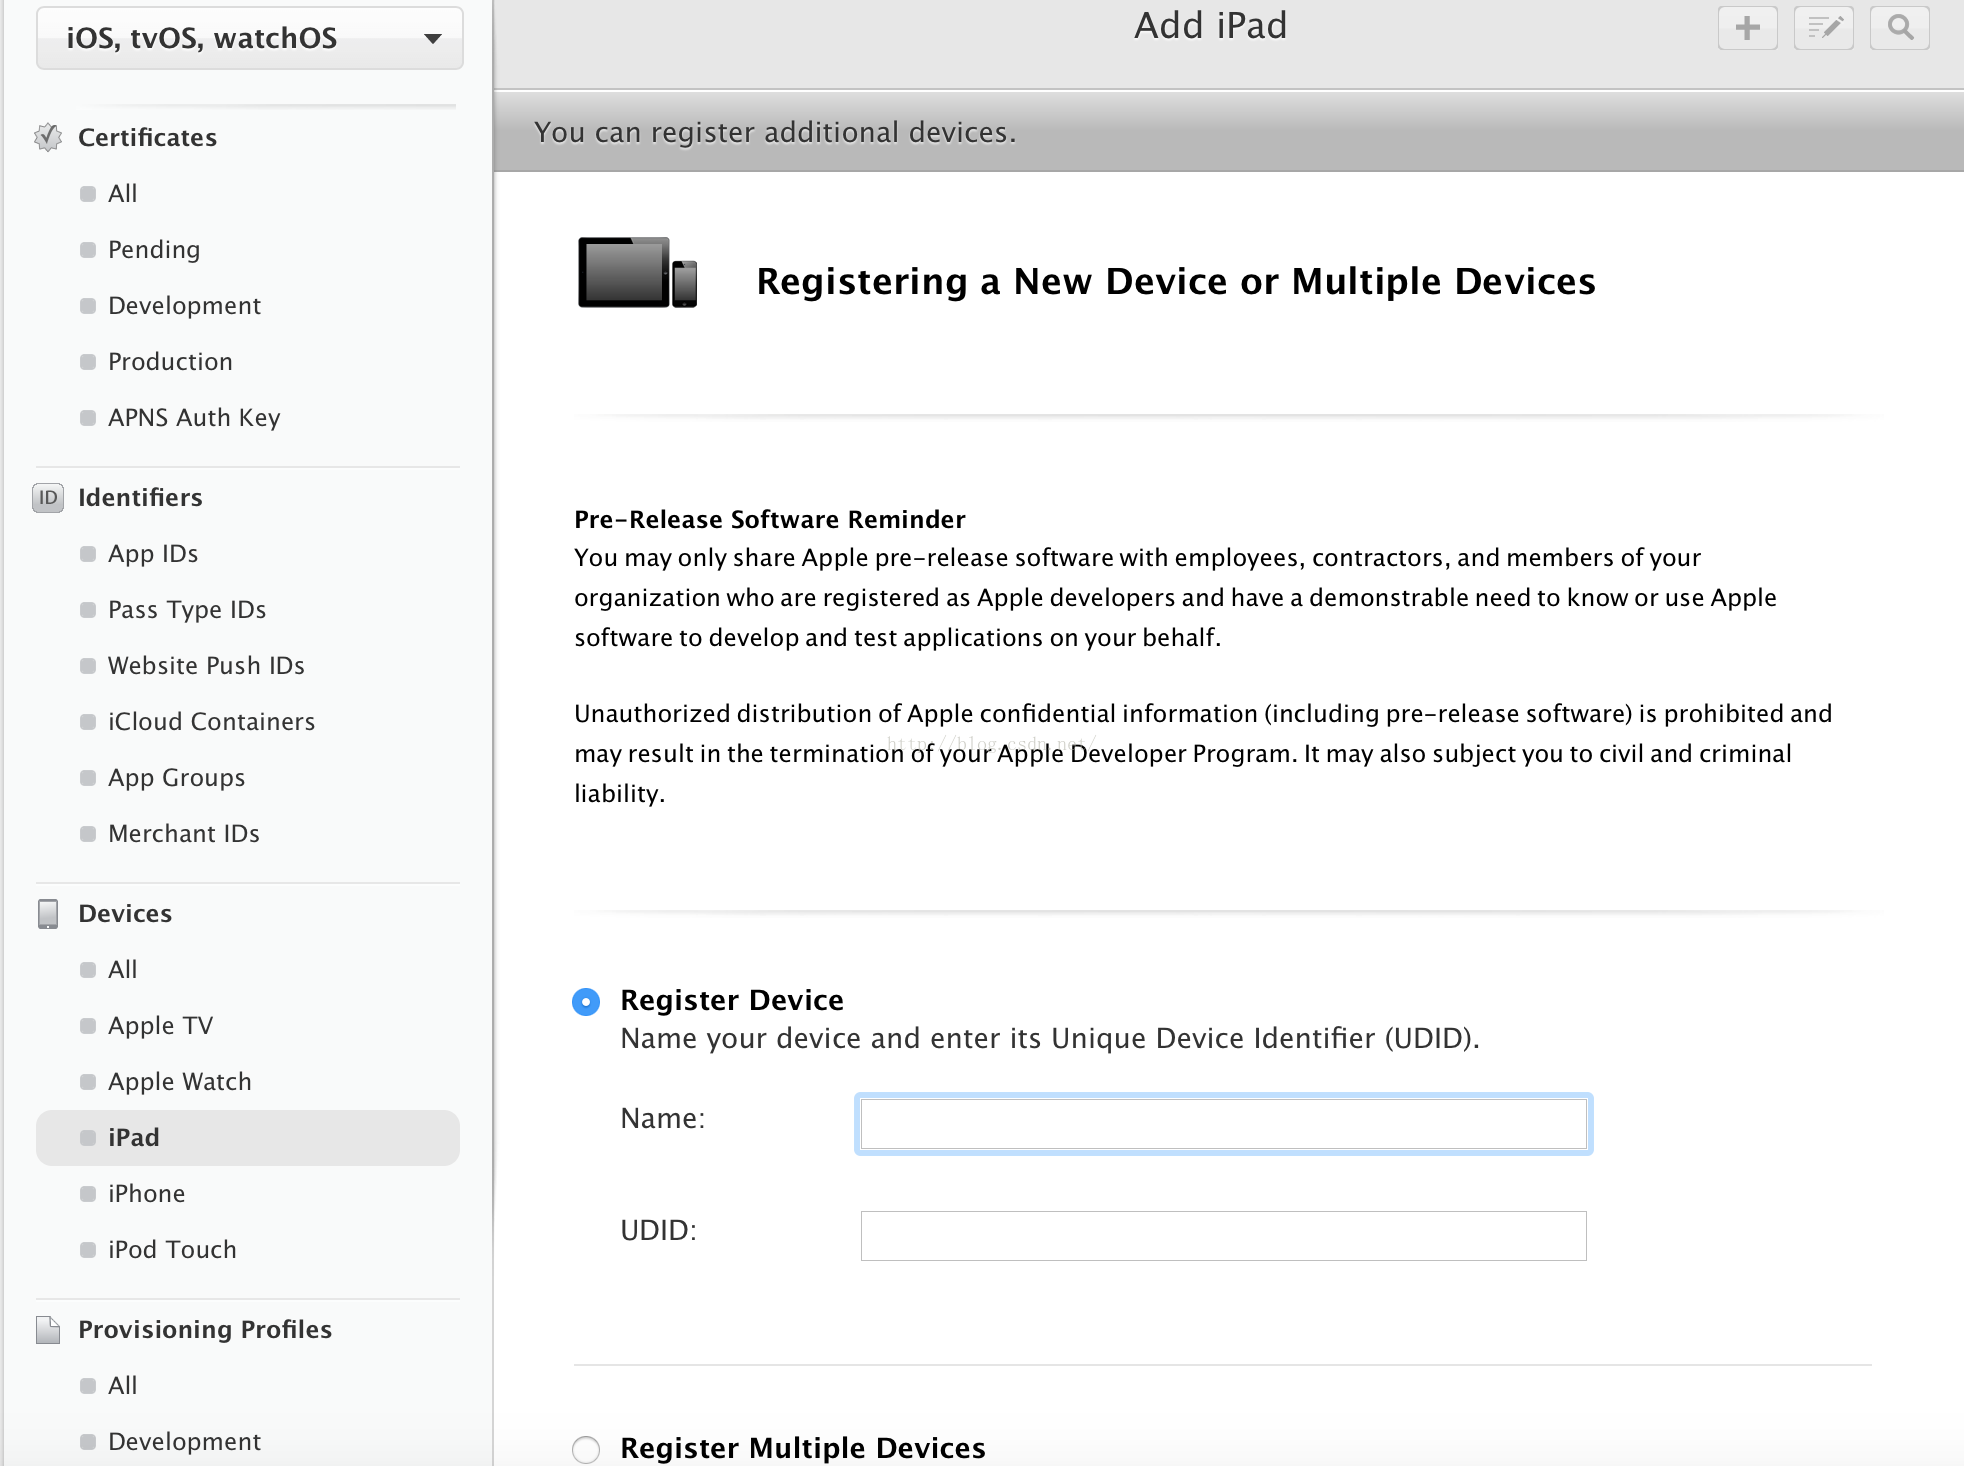Focus the UDID input field
This screenshot has width=1964, height=1466.
tap(1224, 1236)
